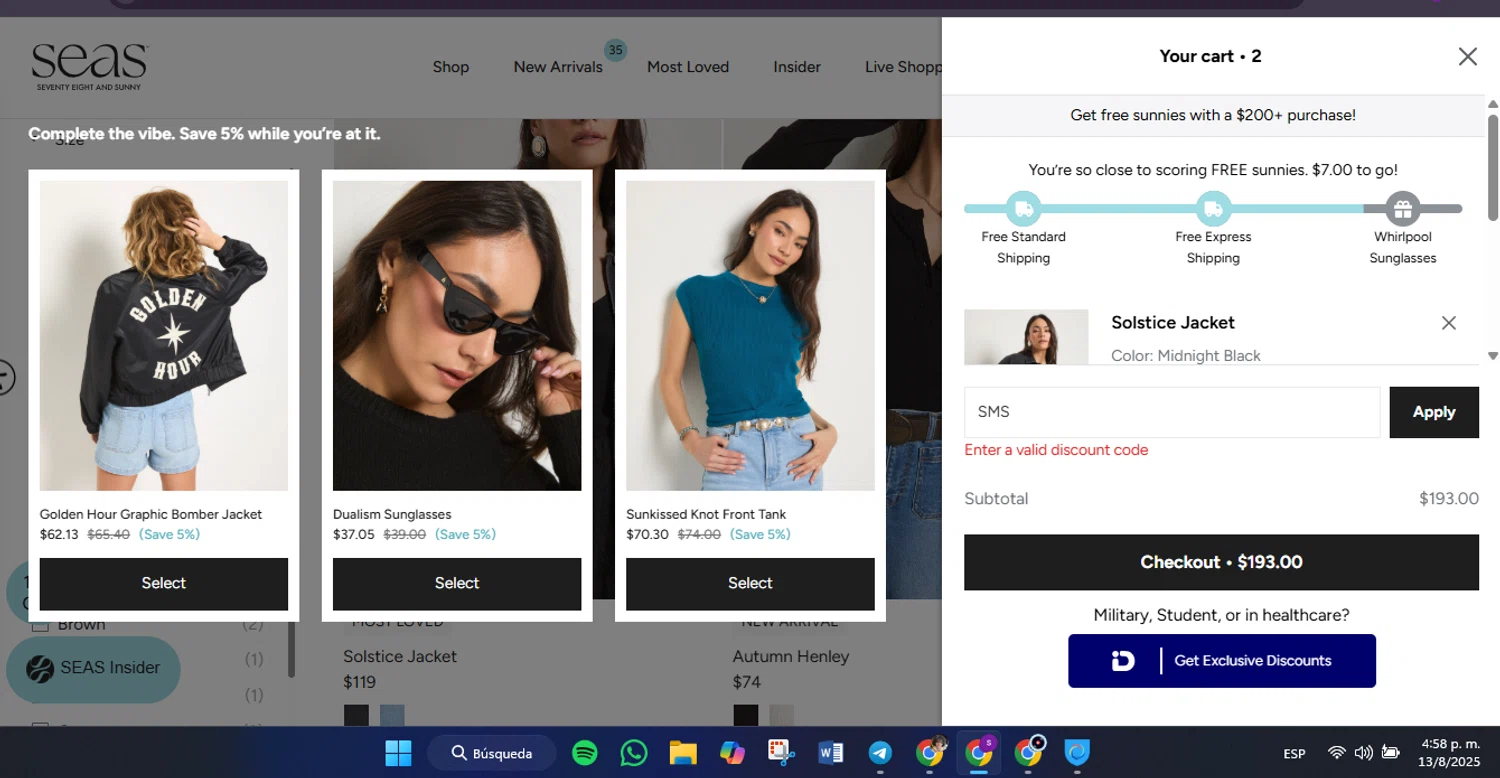Click the Your cart • 2 heading

(1210, 56)
